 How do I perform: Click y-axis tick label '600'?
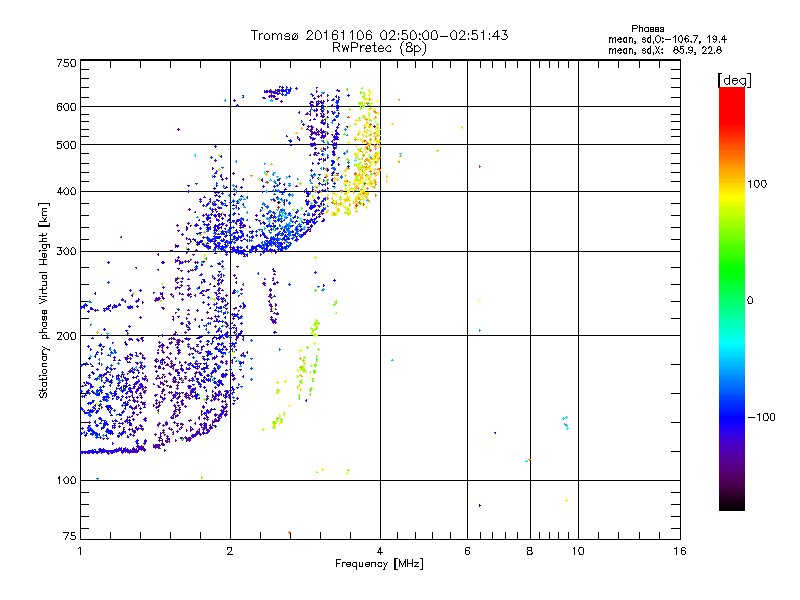(x=66, y=107)
